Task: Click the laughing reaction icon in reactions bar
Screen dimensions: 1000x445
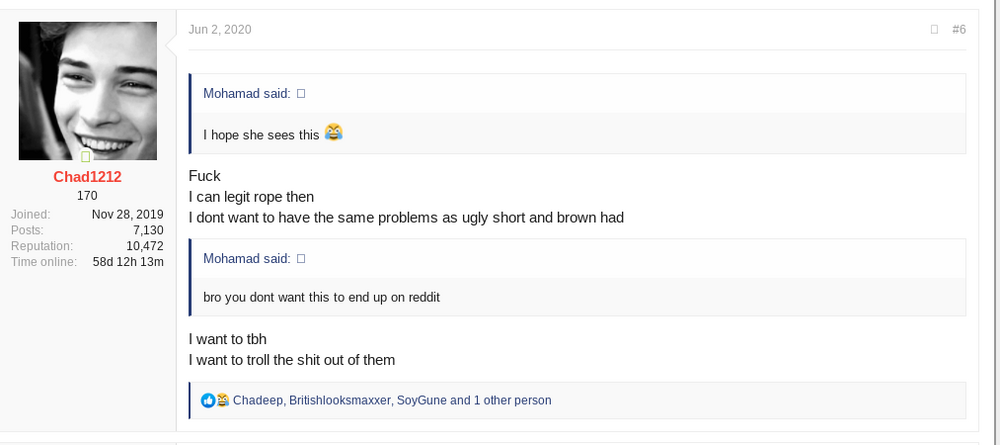Action: tap(222, 400)
